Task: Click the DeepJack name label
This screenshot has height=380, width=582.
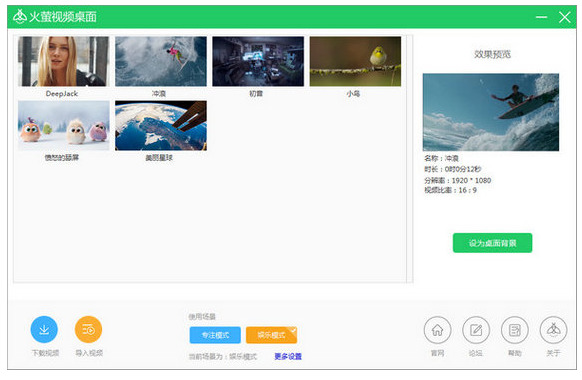Action: tap(62, 94)
